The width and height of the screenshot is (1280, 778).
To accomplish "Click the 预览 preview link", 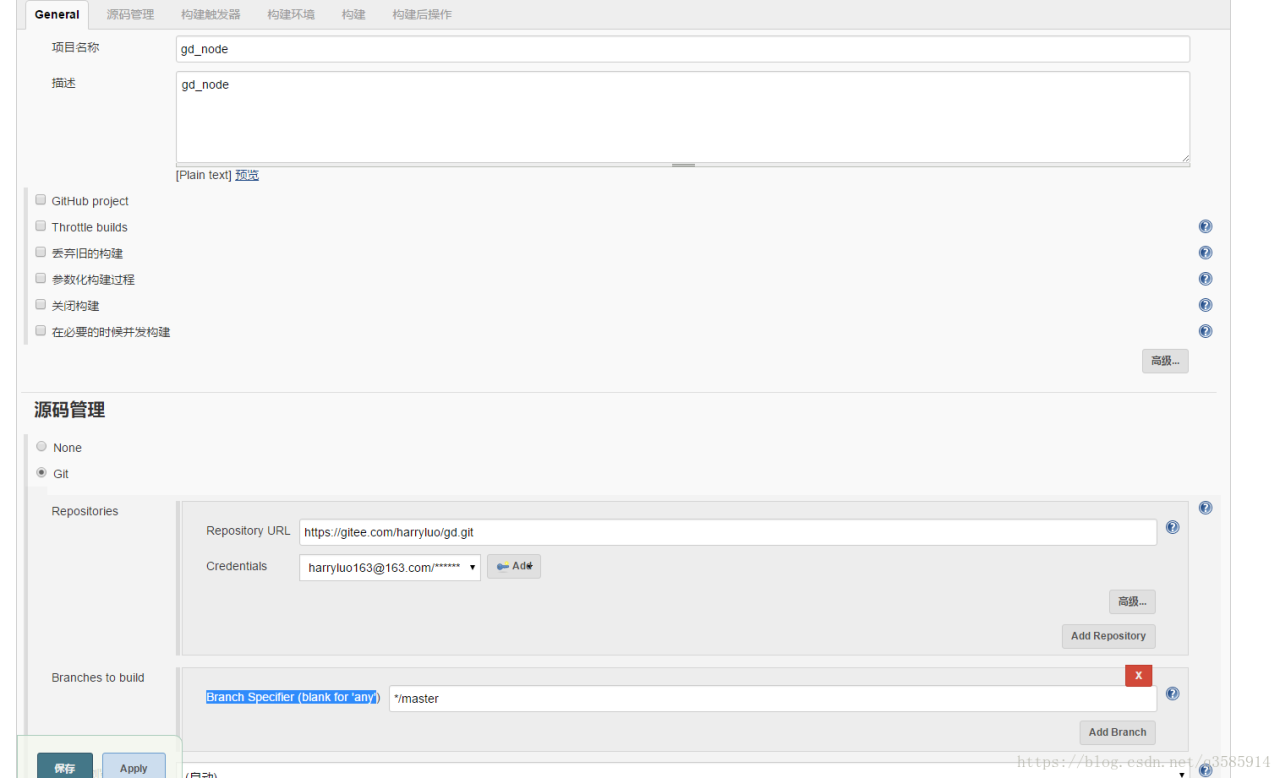I will coord(247,175).
